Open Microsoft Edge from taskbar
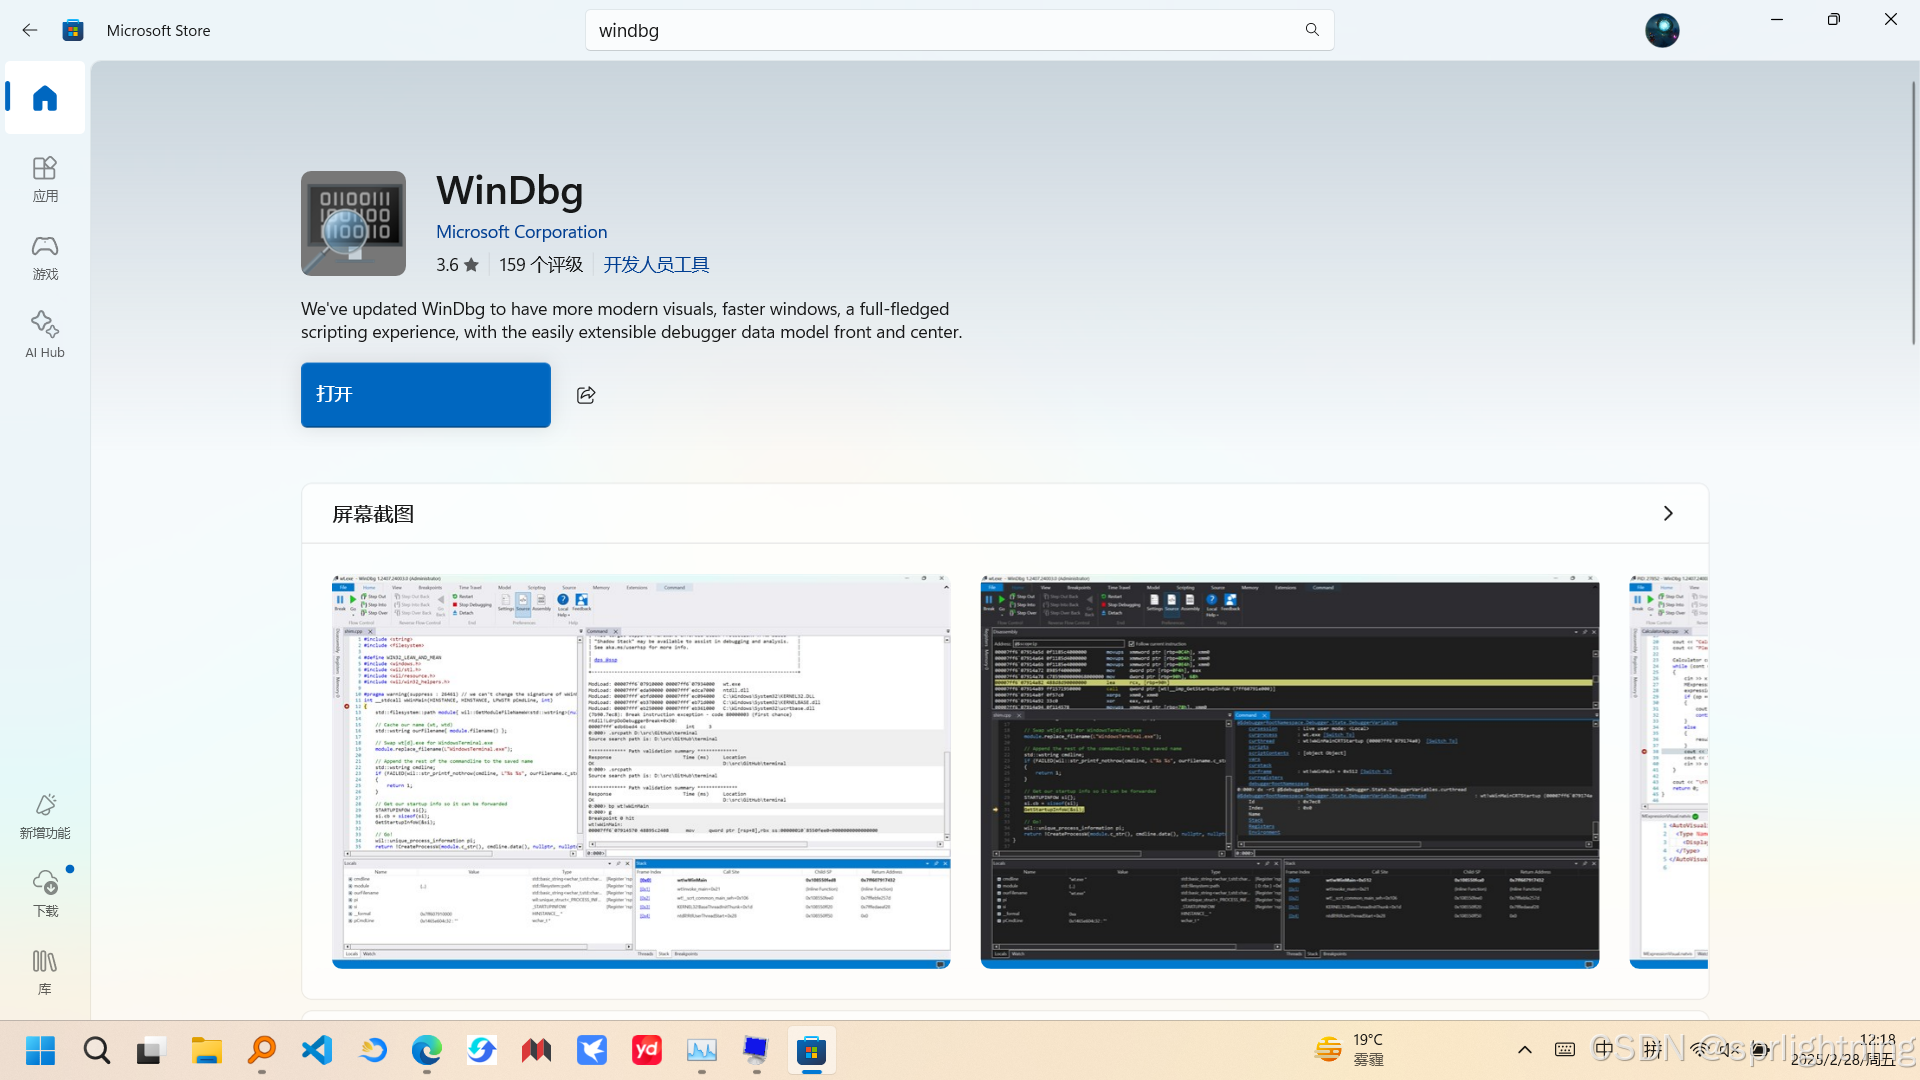 427,1050
